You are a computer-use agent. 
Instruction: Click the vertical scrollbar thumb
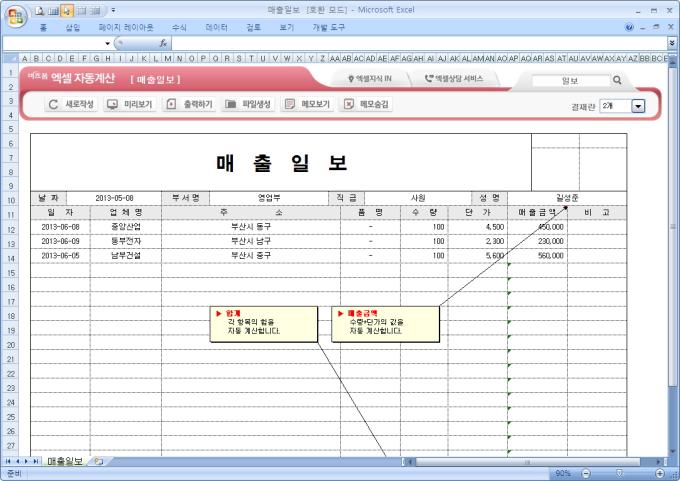tap(673, 226)
